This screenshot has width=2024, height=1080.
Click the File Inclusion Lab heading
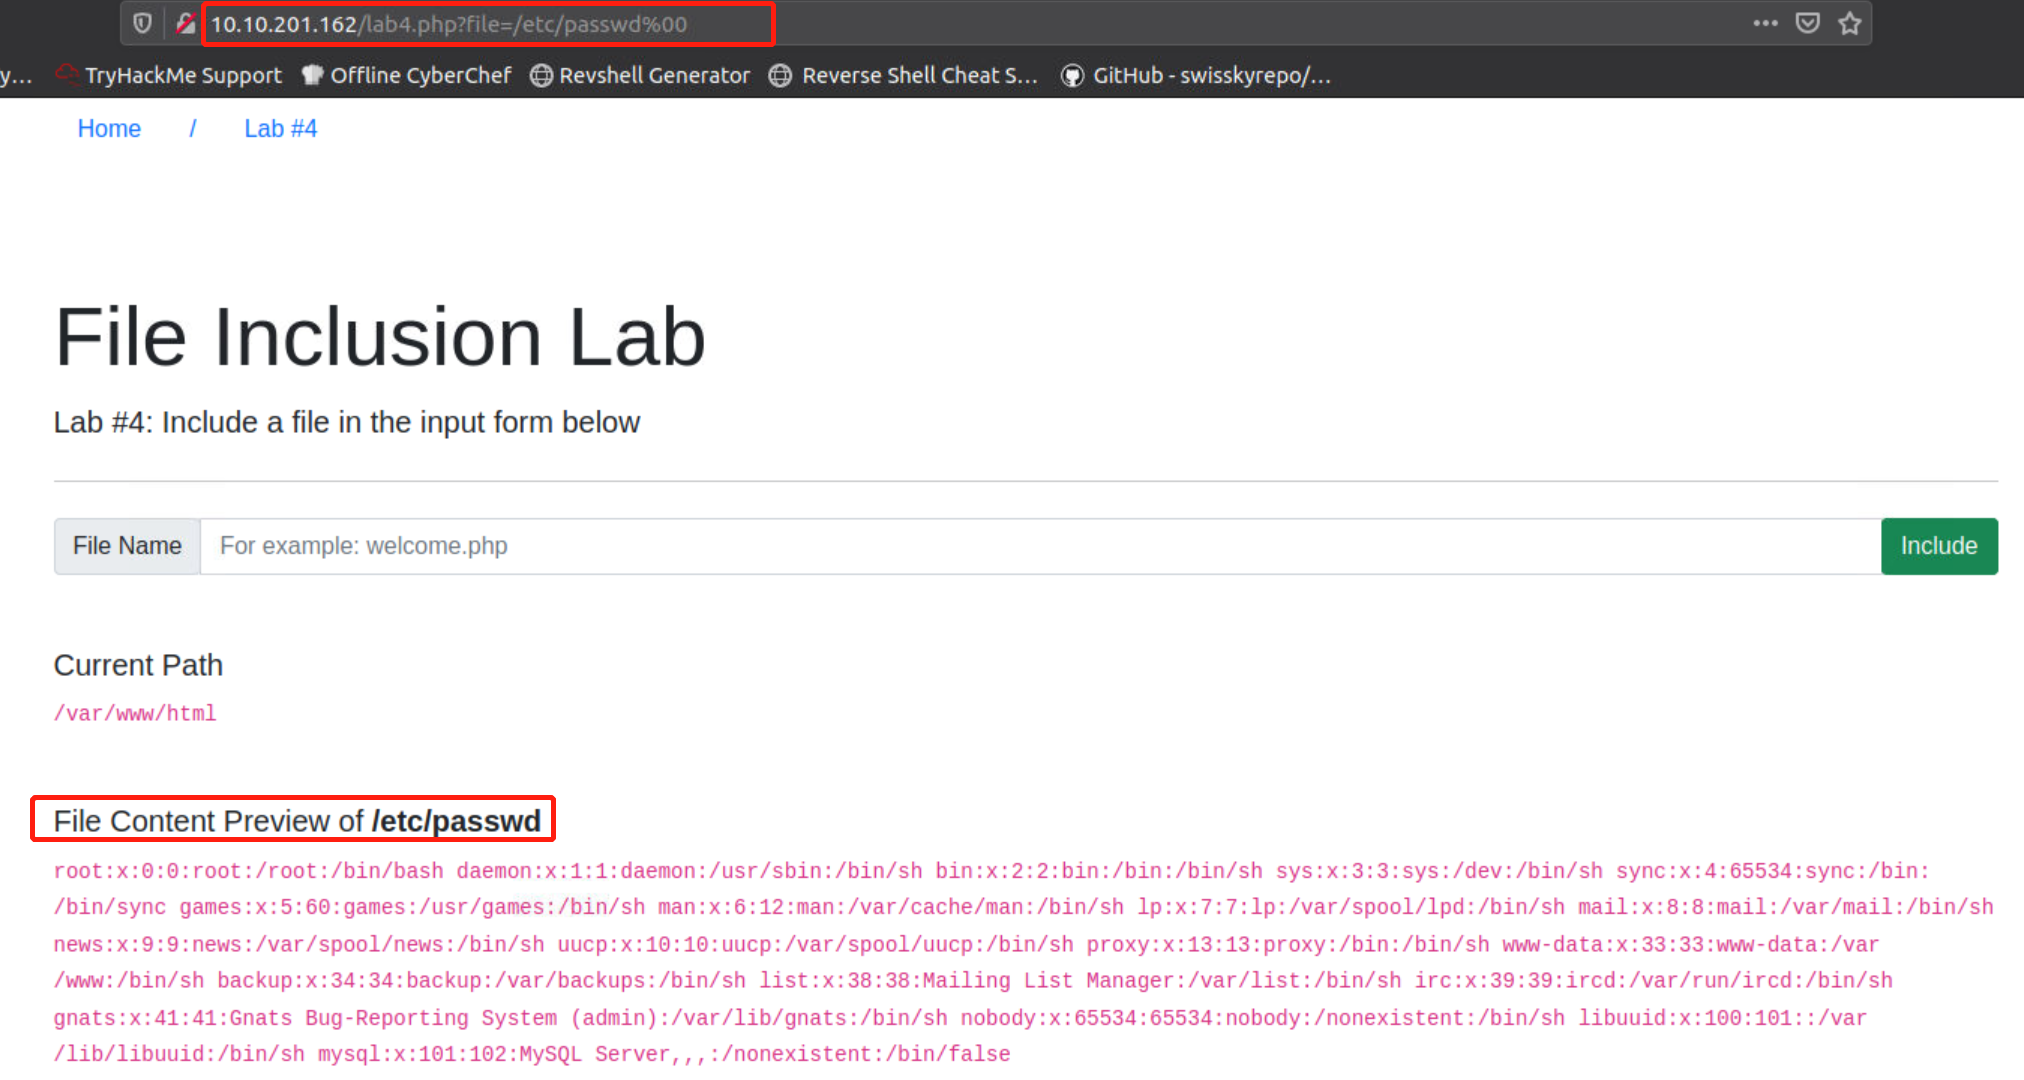pyautogui.click(x=380, y=337)
